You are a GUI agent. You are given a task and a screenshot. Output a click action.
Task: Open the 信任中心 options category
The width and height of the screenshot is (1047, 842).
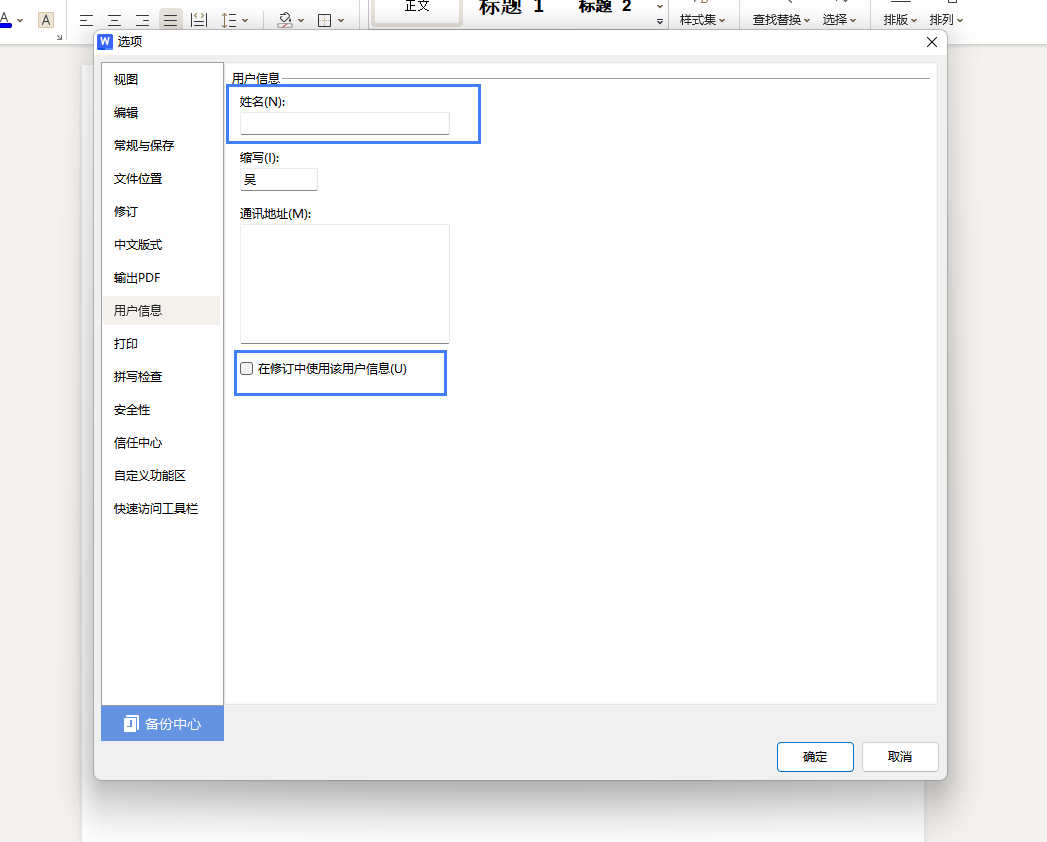tap(162, 443)
